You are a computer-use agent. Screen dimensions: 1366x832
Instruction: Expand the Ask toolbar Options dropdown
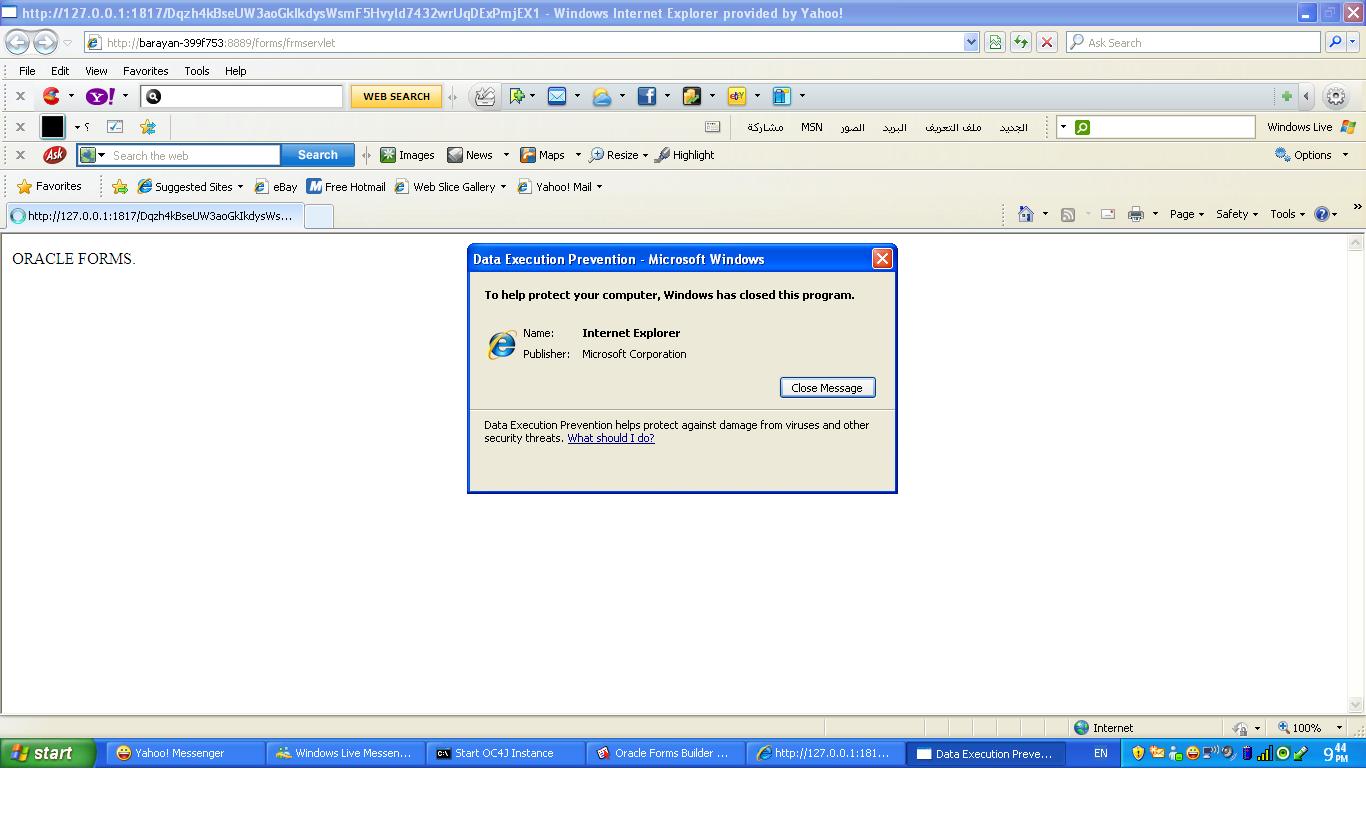tap(1312, 155)
